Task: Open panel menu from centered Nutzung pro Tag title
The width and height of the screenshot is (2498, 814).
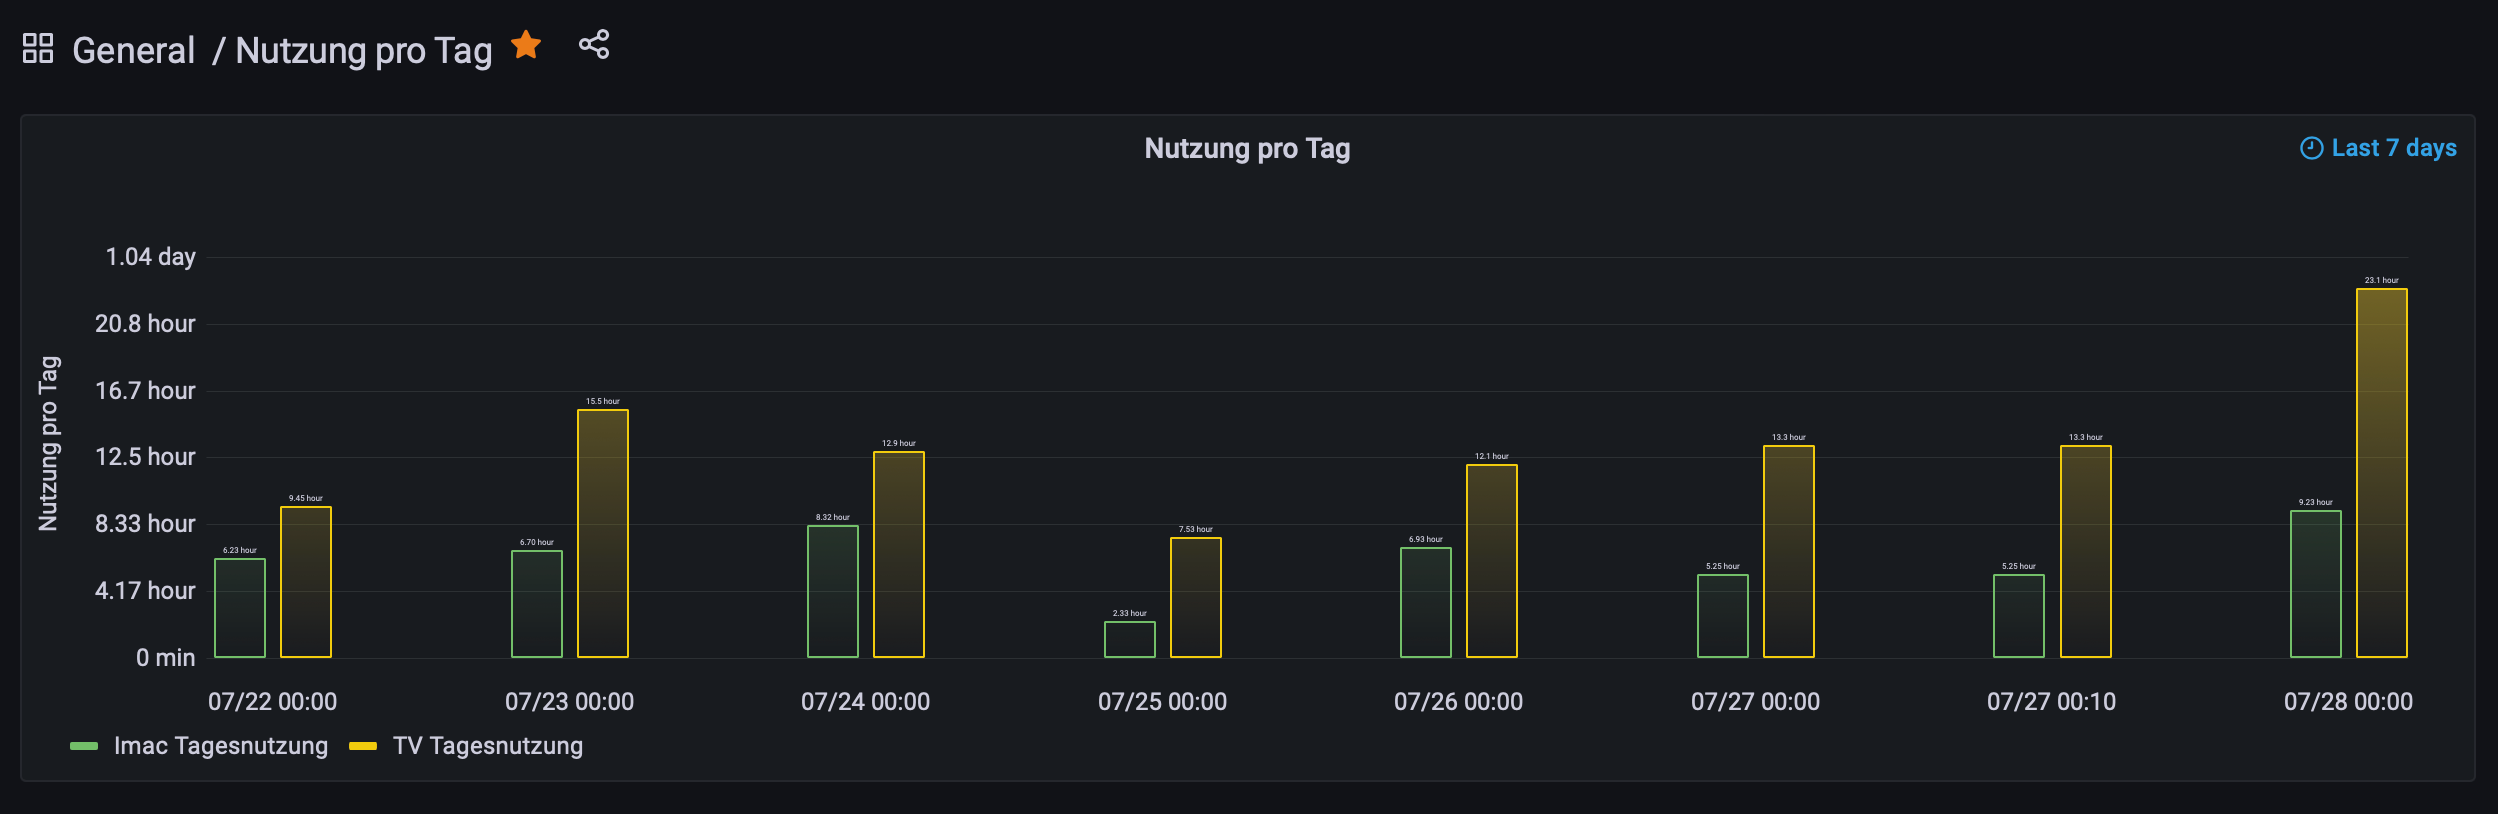Action: [x=1247, y=148]
